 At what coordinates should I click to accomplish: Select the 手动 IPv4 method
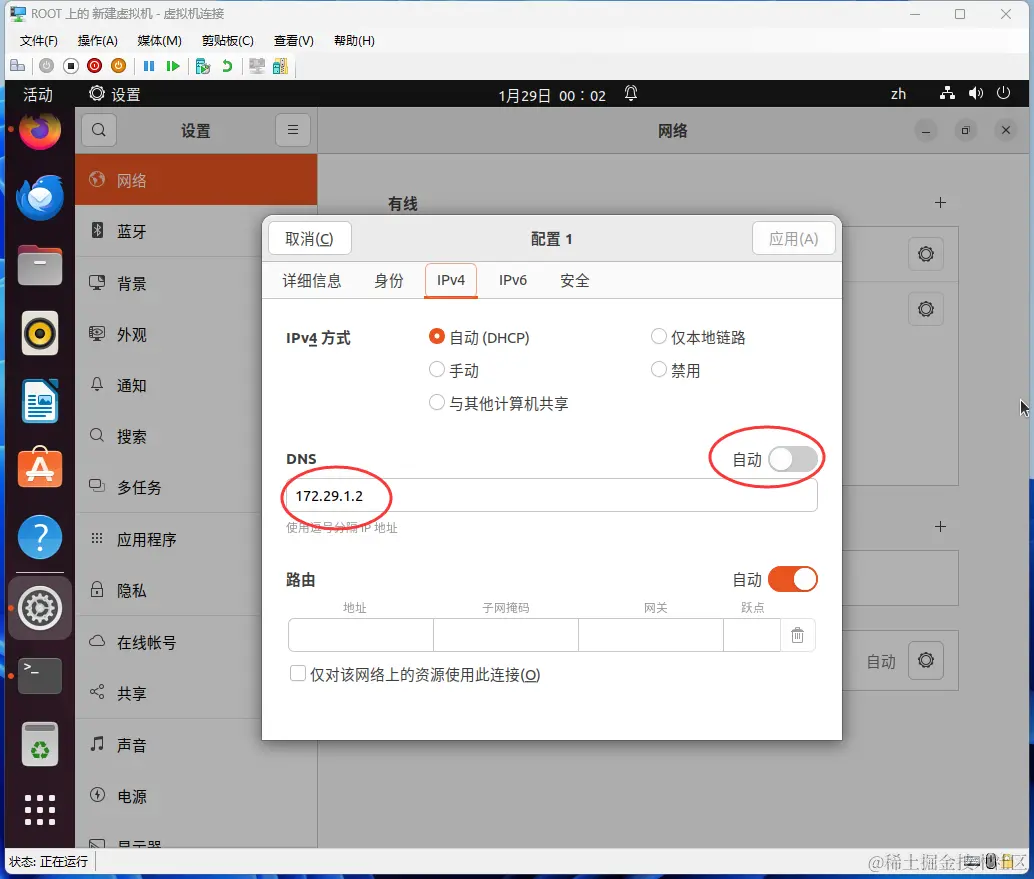tap(437, 370)
